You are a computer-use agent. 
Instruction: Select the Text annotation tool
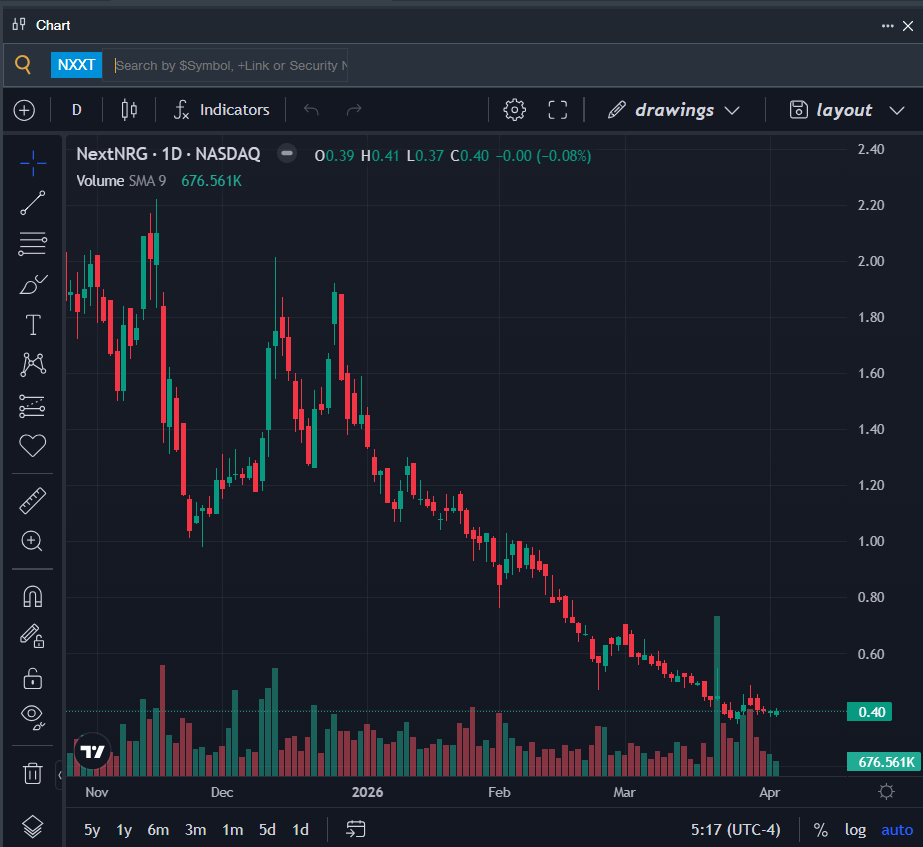tap(33, 324)
